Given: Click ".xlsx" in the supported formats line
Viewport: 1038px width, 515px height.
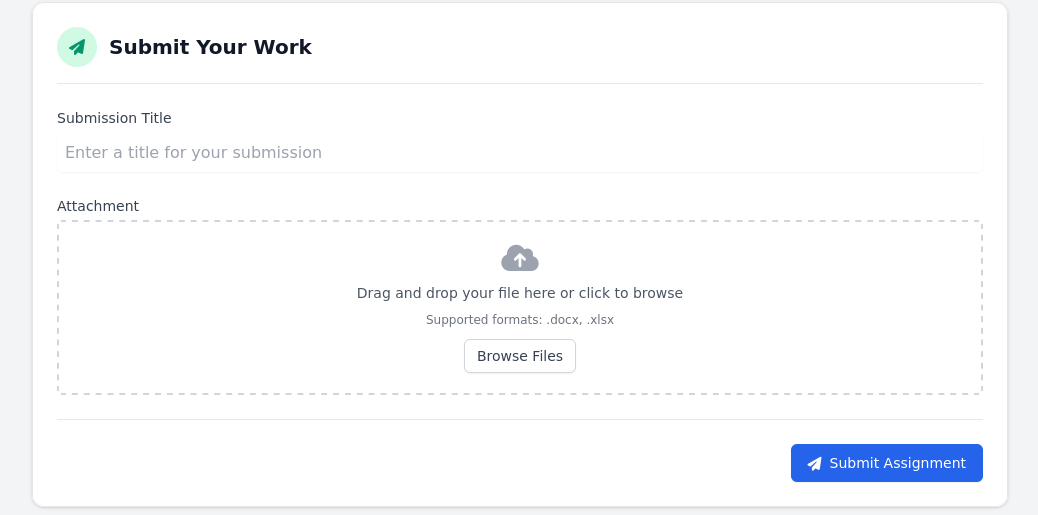Looking at the screenshot, I should [600, 320].
